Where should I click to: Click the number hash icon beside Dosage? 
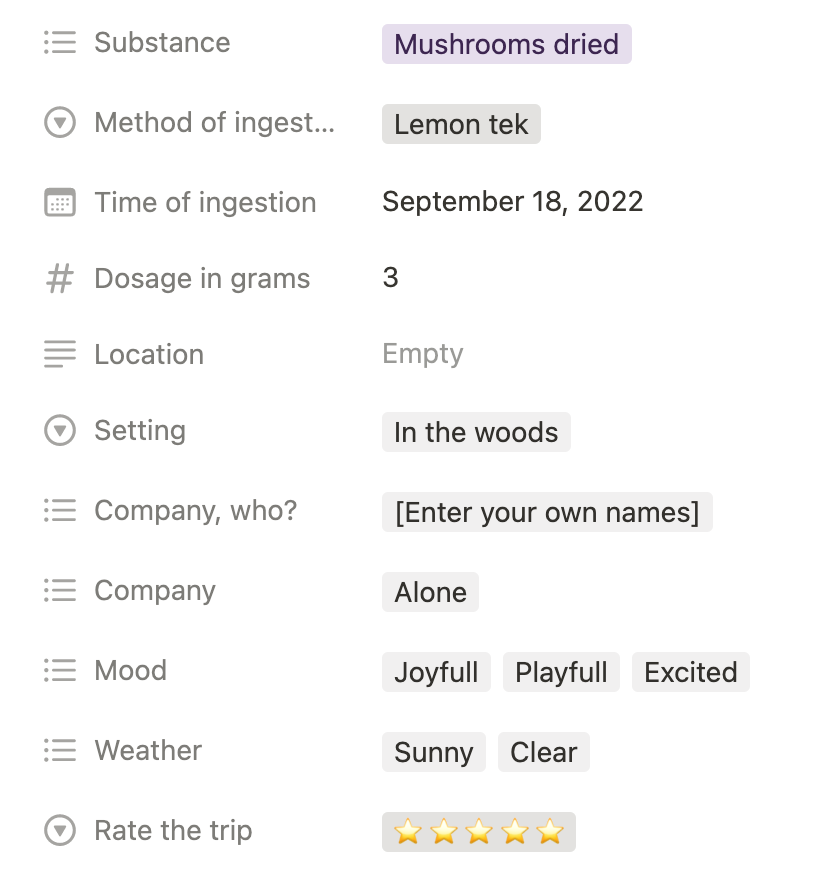(60, 279)
